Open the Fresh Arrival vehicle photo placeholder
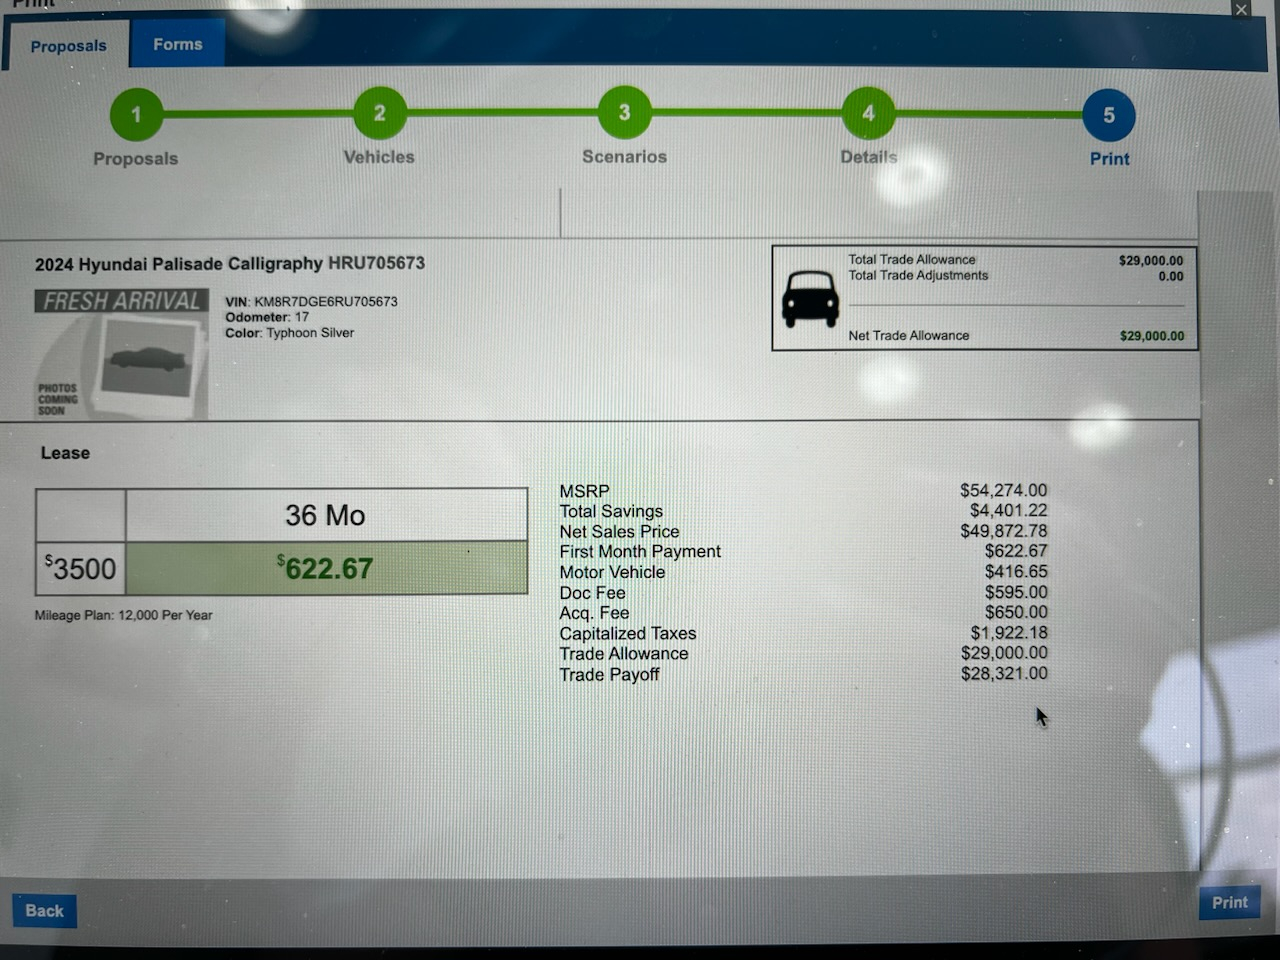This screenshot has width=1280, height=960. pyautogui.click(x=122, y=353)
